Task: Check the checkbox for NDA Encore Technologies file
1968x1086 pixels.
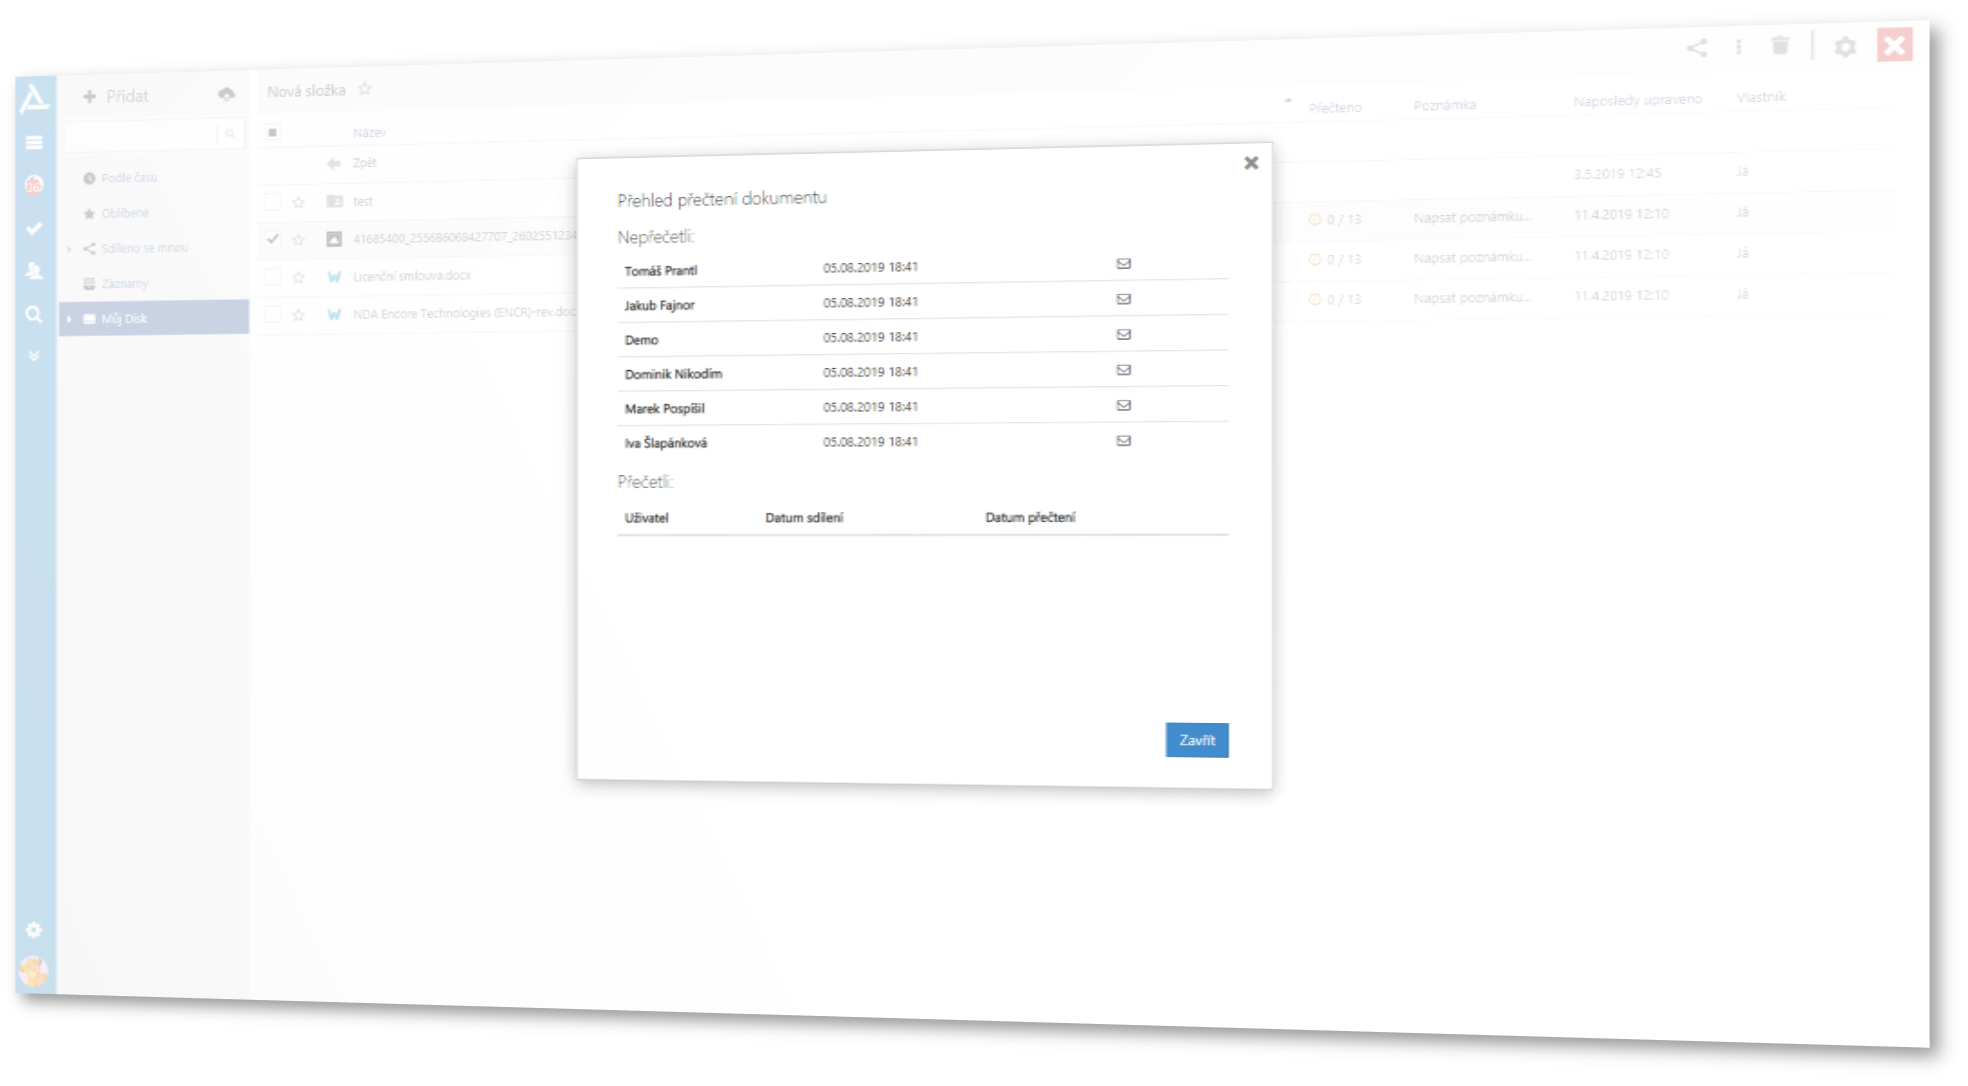Action: [273, 315]
